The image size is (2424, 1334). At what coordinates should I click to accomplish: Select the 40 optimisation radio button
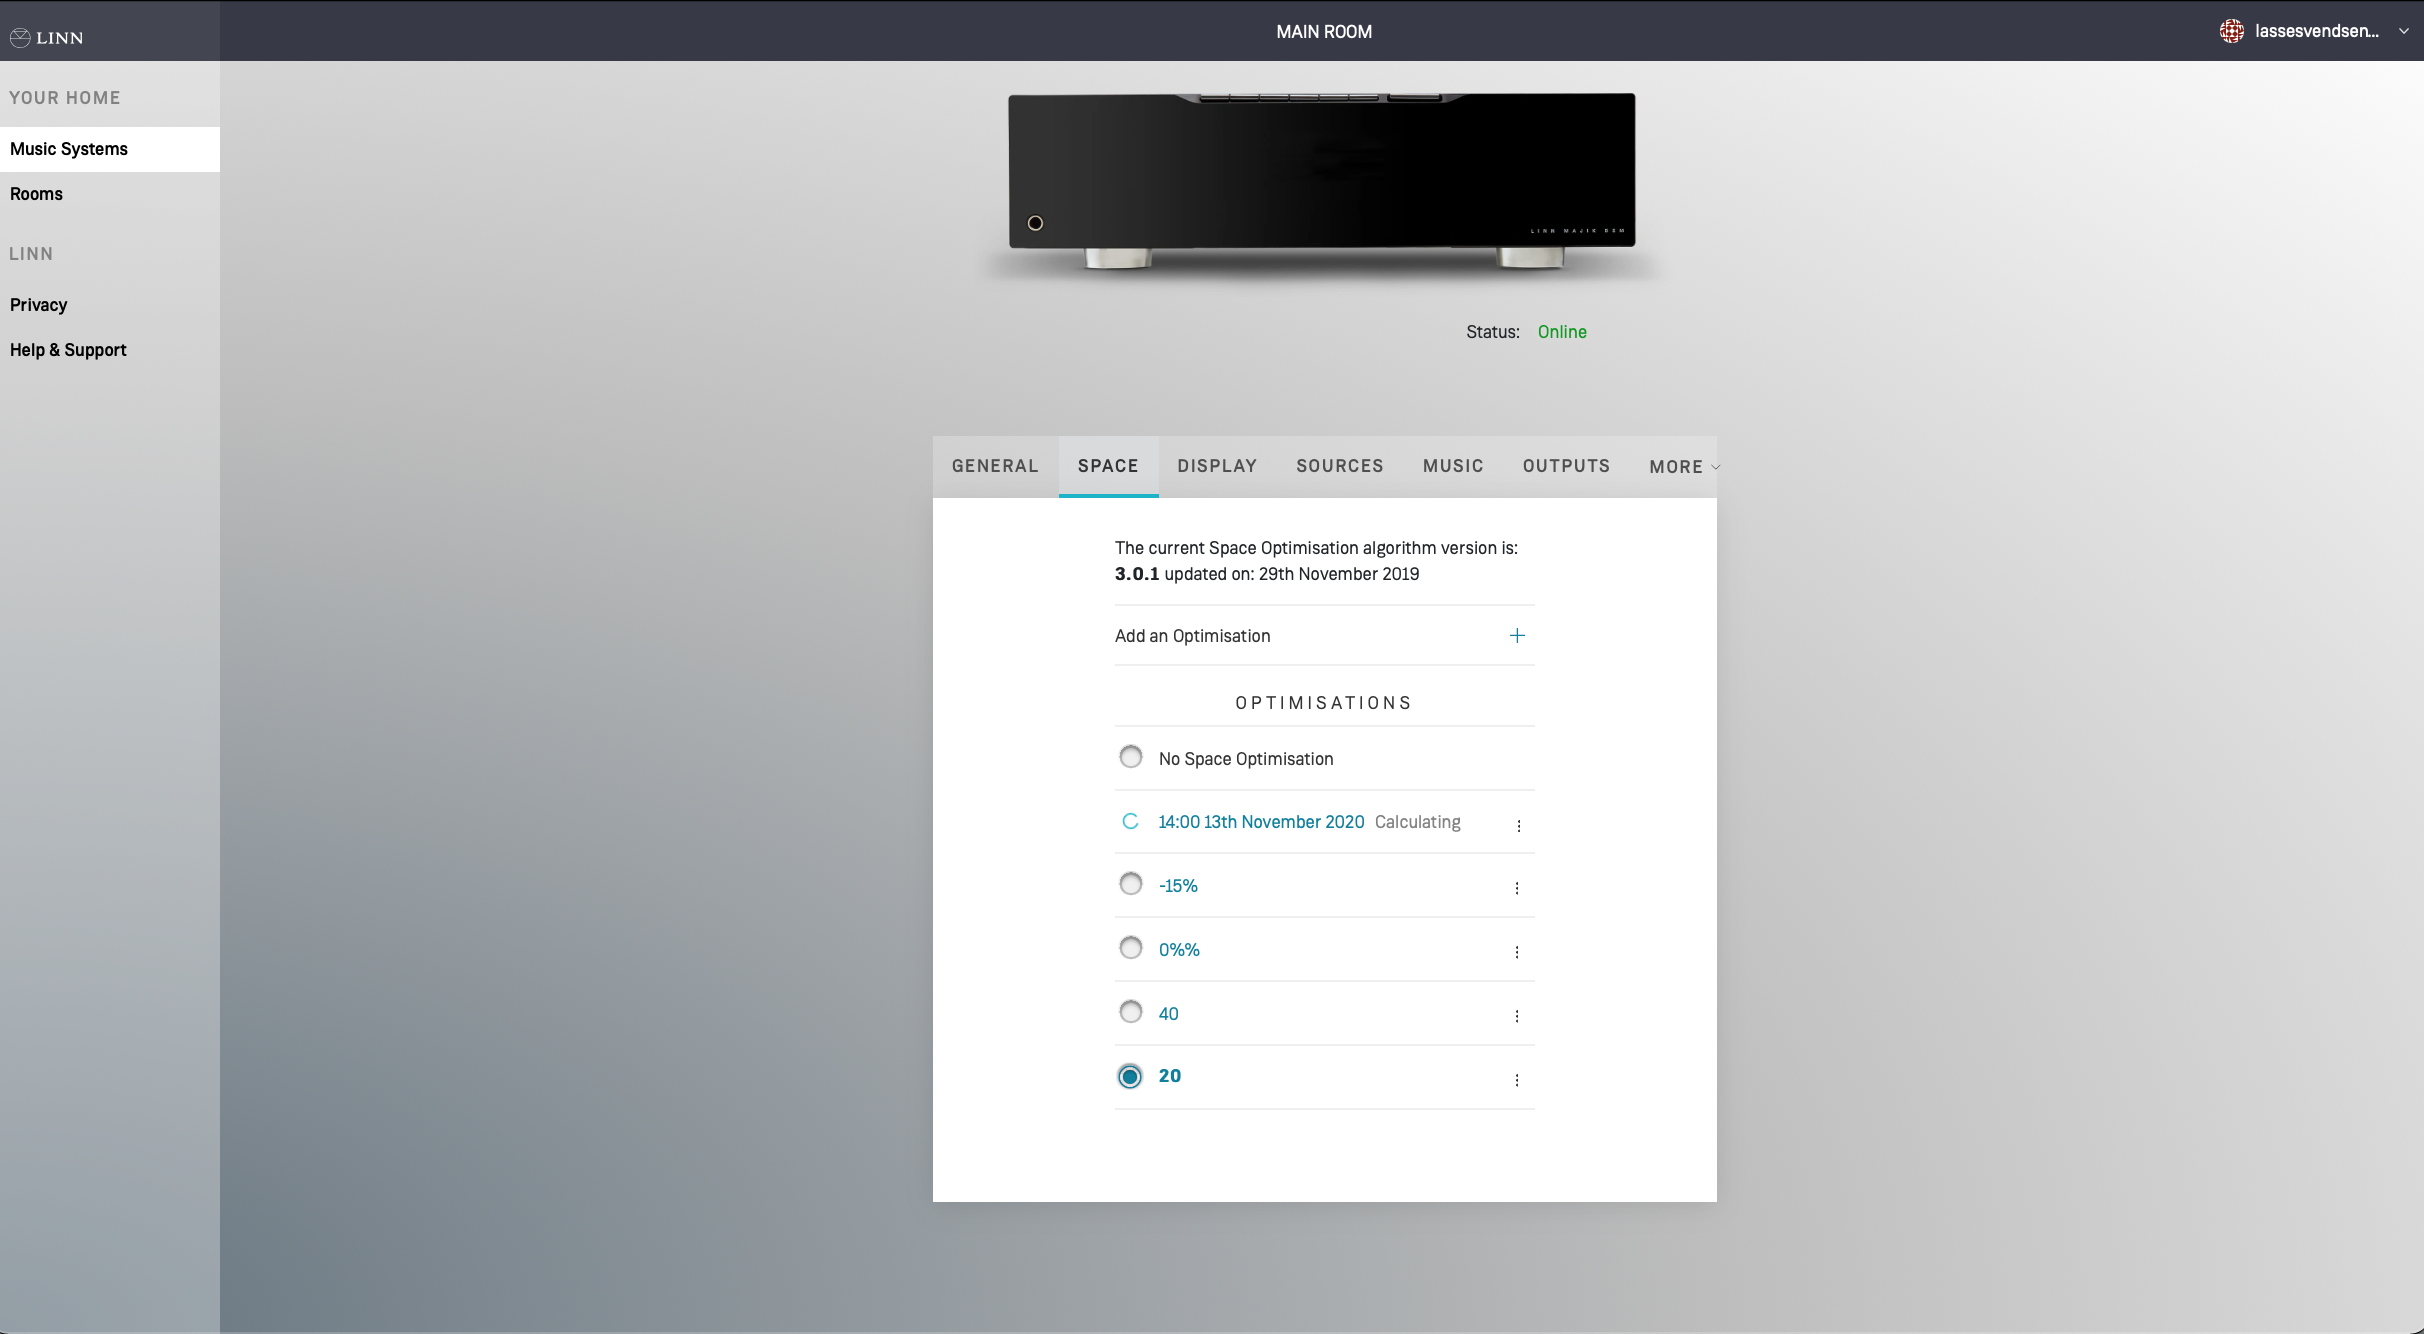(x=1130, y=1012)
